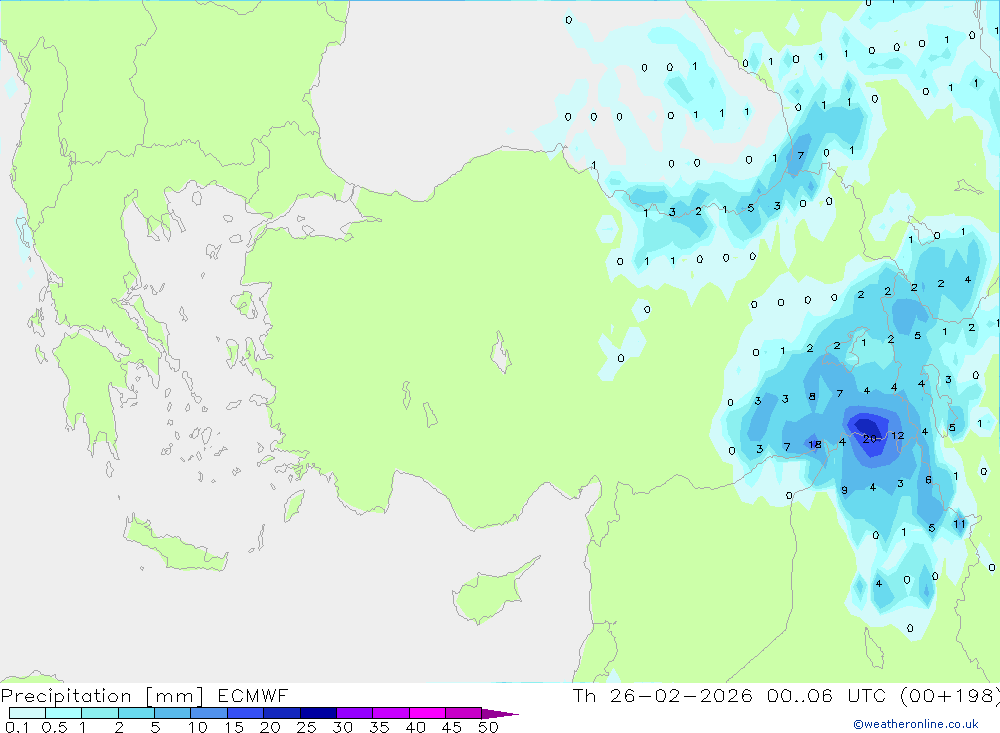The image size is (1000, 733).
Task: Choose the 20–25 mm dark blue legend swatch
Action: point(282,713)
